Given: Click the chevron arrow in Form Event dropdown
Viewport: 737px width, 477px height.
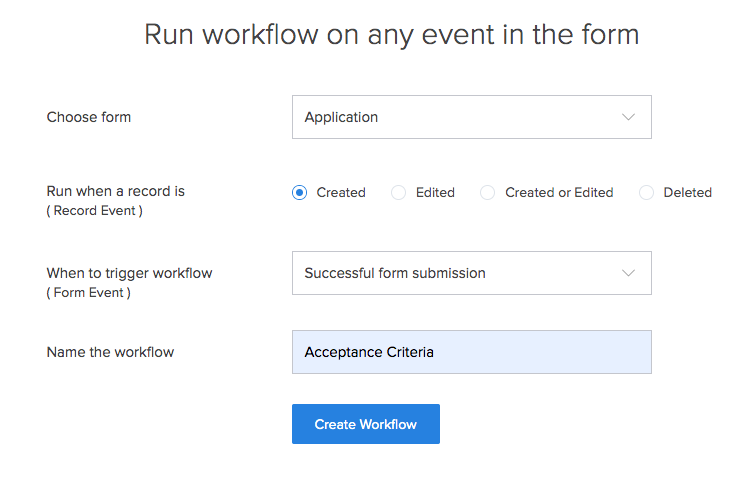Looking at the screenshot, I should point(628,273).
